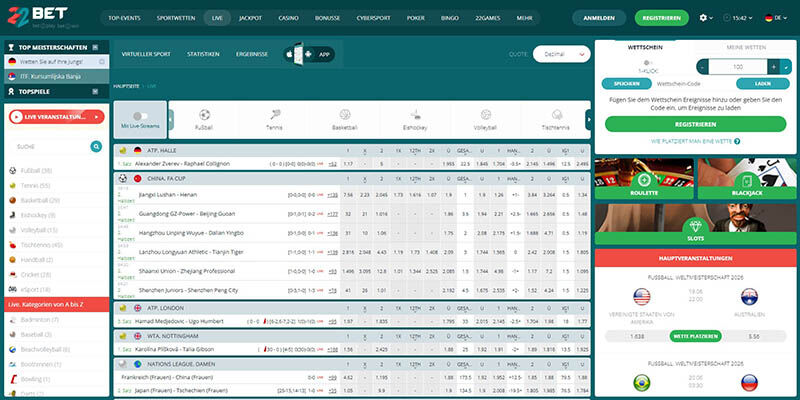Switch to the MEINE WETTEN tab
This screenshot has height=400, width=800.
pyautogui.click(x=746, y=47)
